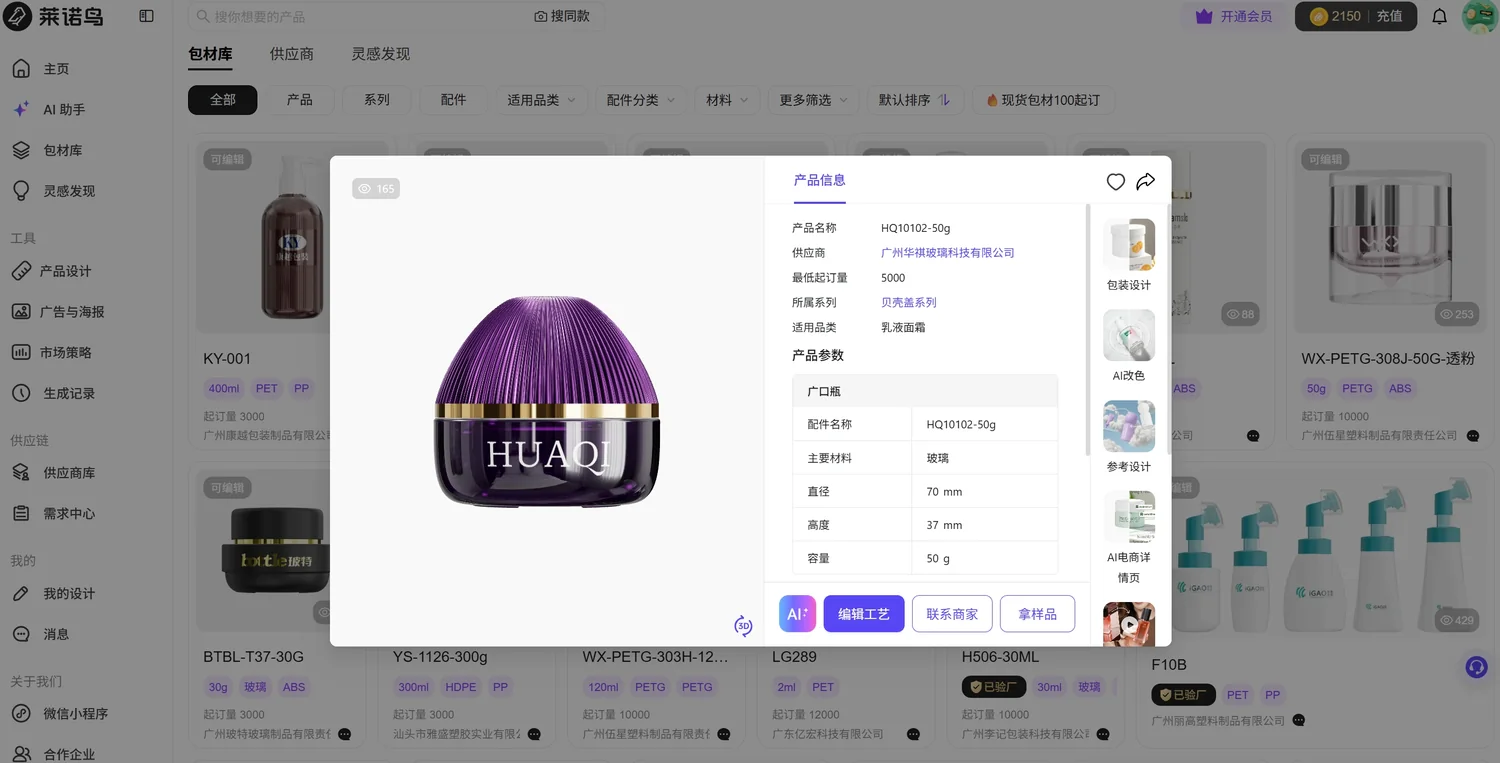The width and height of the screenshot is (1500, 763).
Task: Click the 50 g capacity value
Action: click(x=938, y=559)
